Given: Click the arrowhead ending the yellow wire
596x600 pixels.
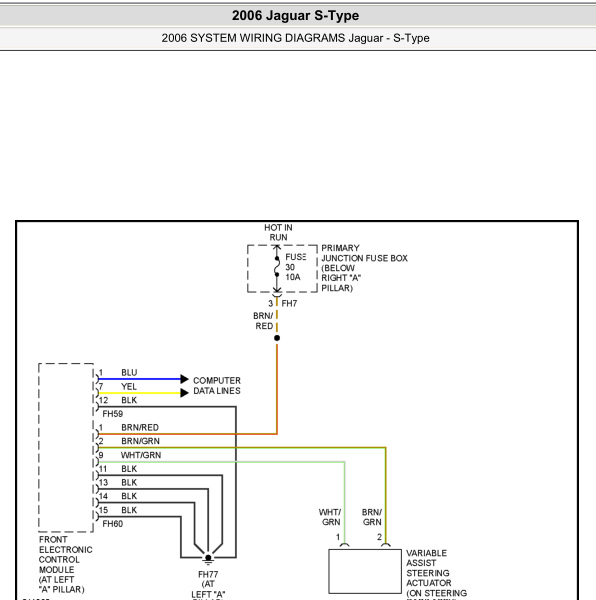Looking at the screenshot, I should pyautogui.click(x=184, y=393).
